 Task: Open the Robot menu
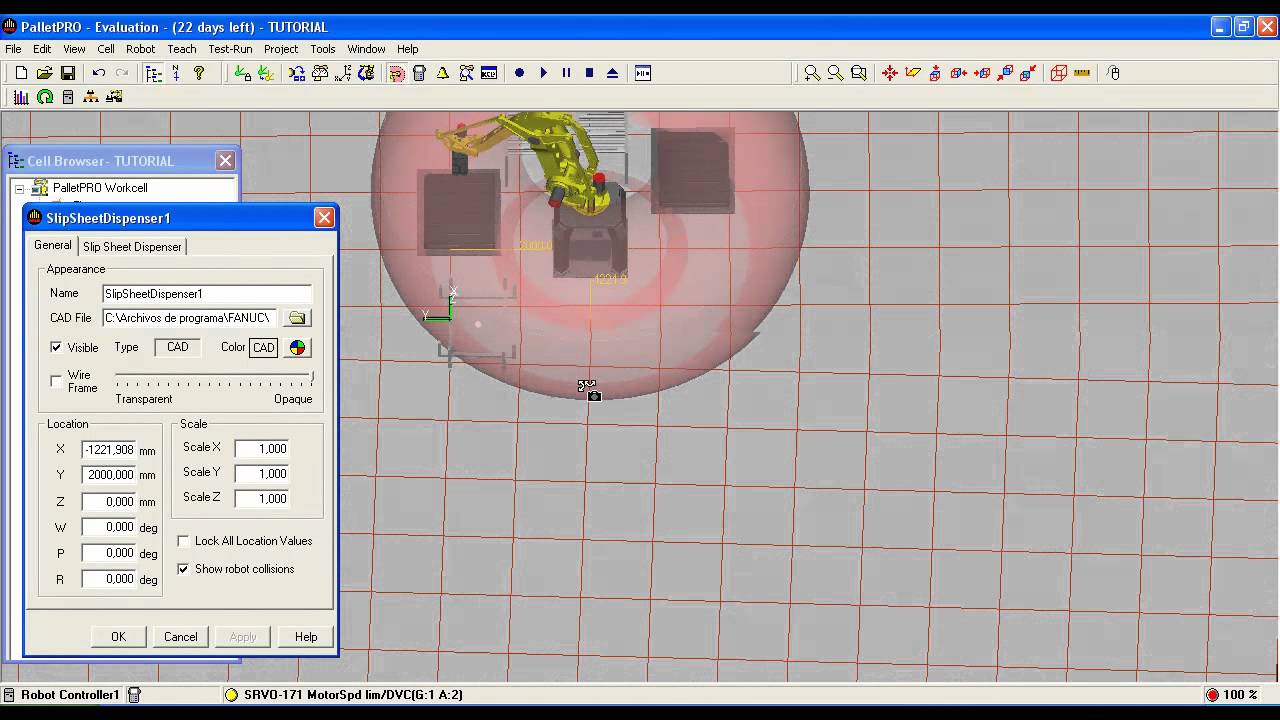point(140,49)
